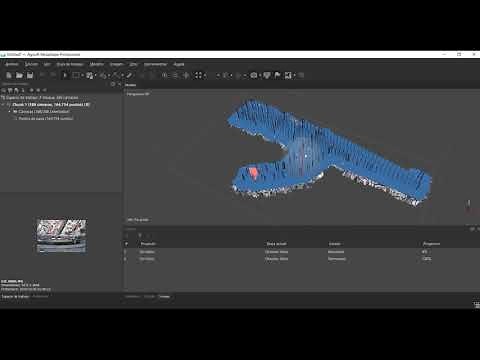
Task: Select the Navigation arrow tool
Action: [x=65, y=75]
